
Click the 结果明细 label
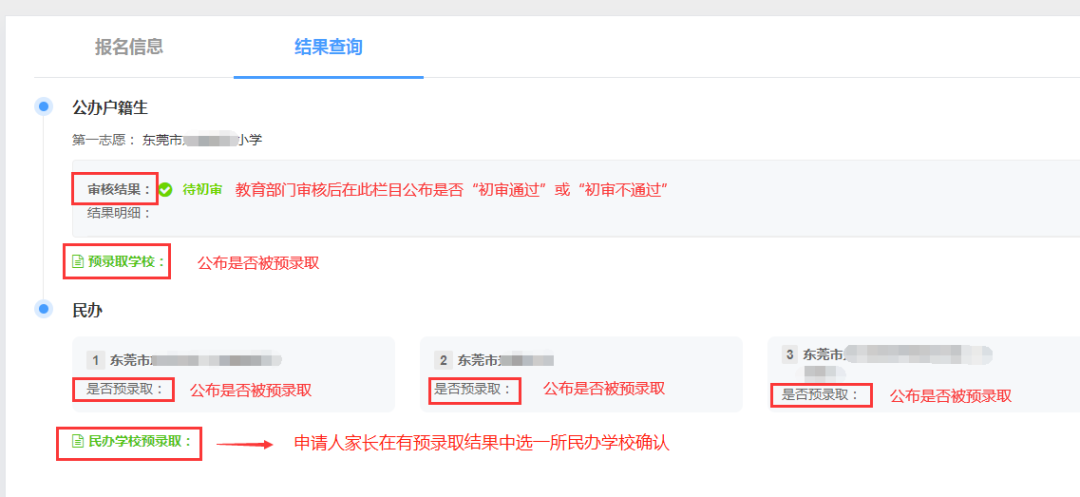coord(118,212)
